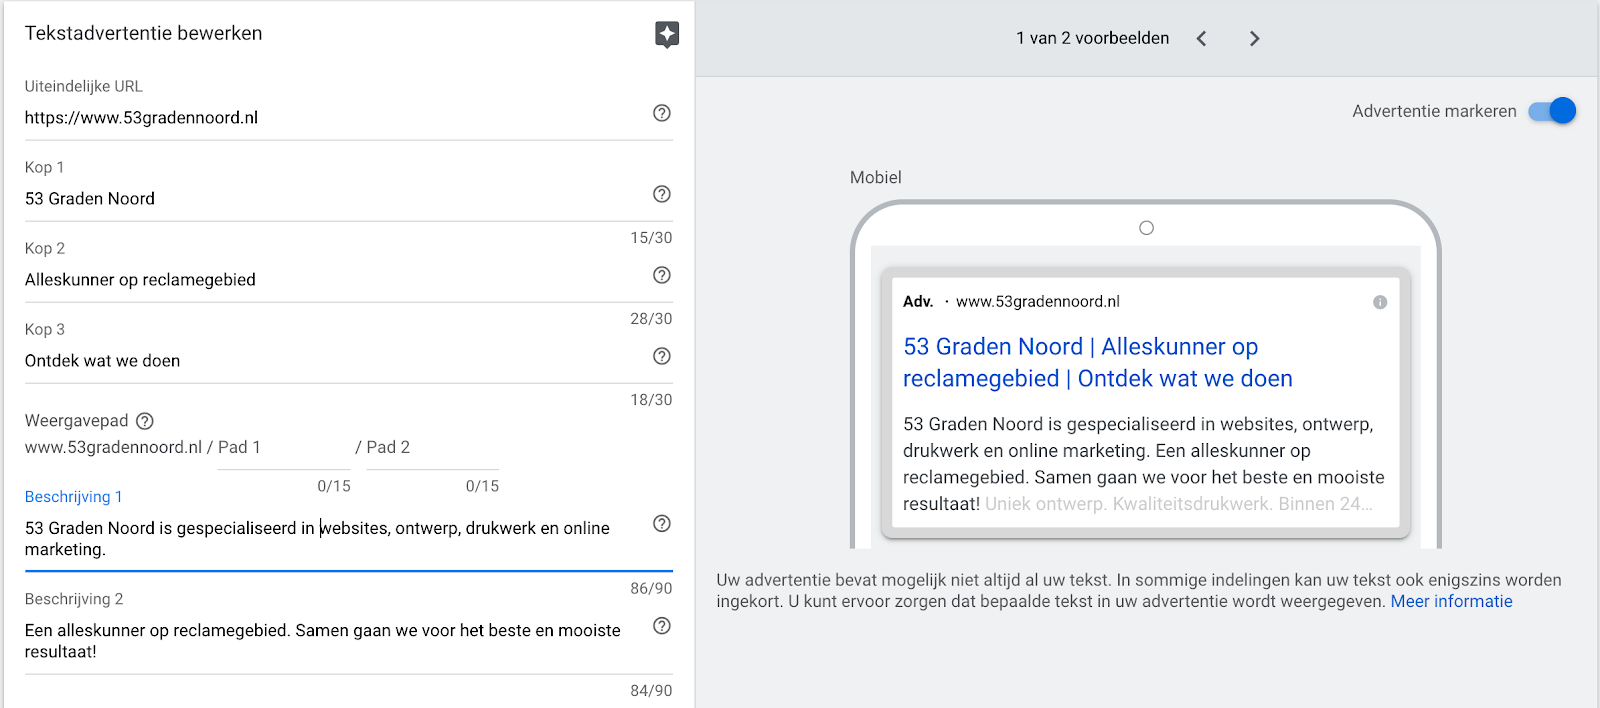Open the Meer informatie link
This screenshot has height=708, width=1600.
coord(1451,601)
